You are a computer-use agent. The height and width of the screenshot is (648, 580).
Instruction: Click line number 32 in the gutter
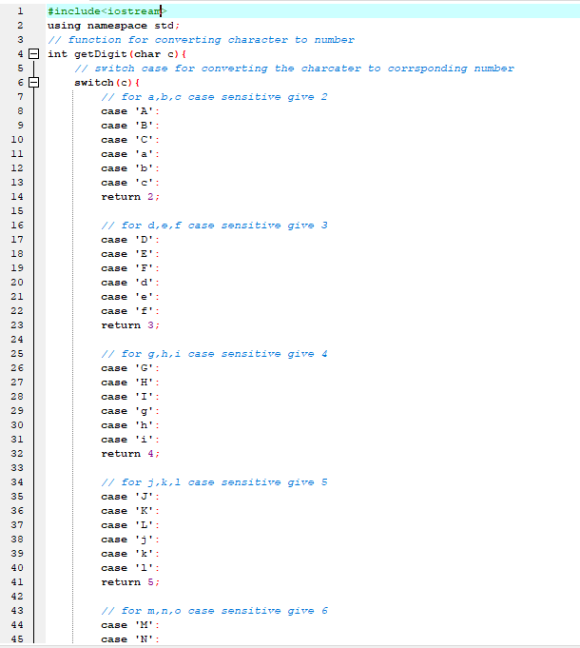(17, 454)
